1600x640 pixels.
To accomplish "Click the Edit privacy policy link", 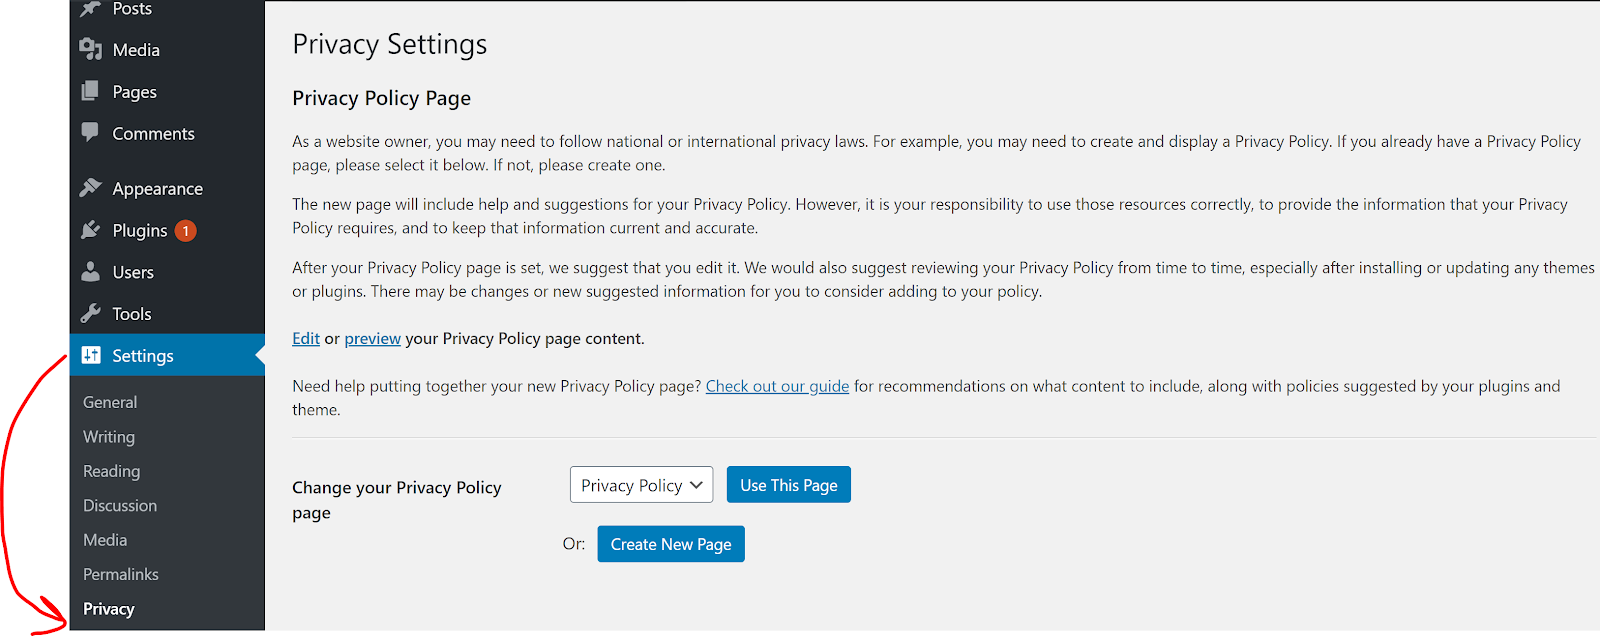I will (306, 338).
